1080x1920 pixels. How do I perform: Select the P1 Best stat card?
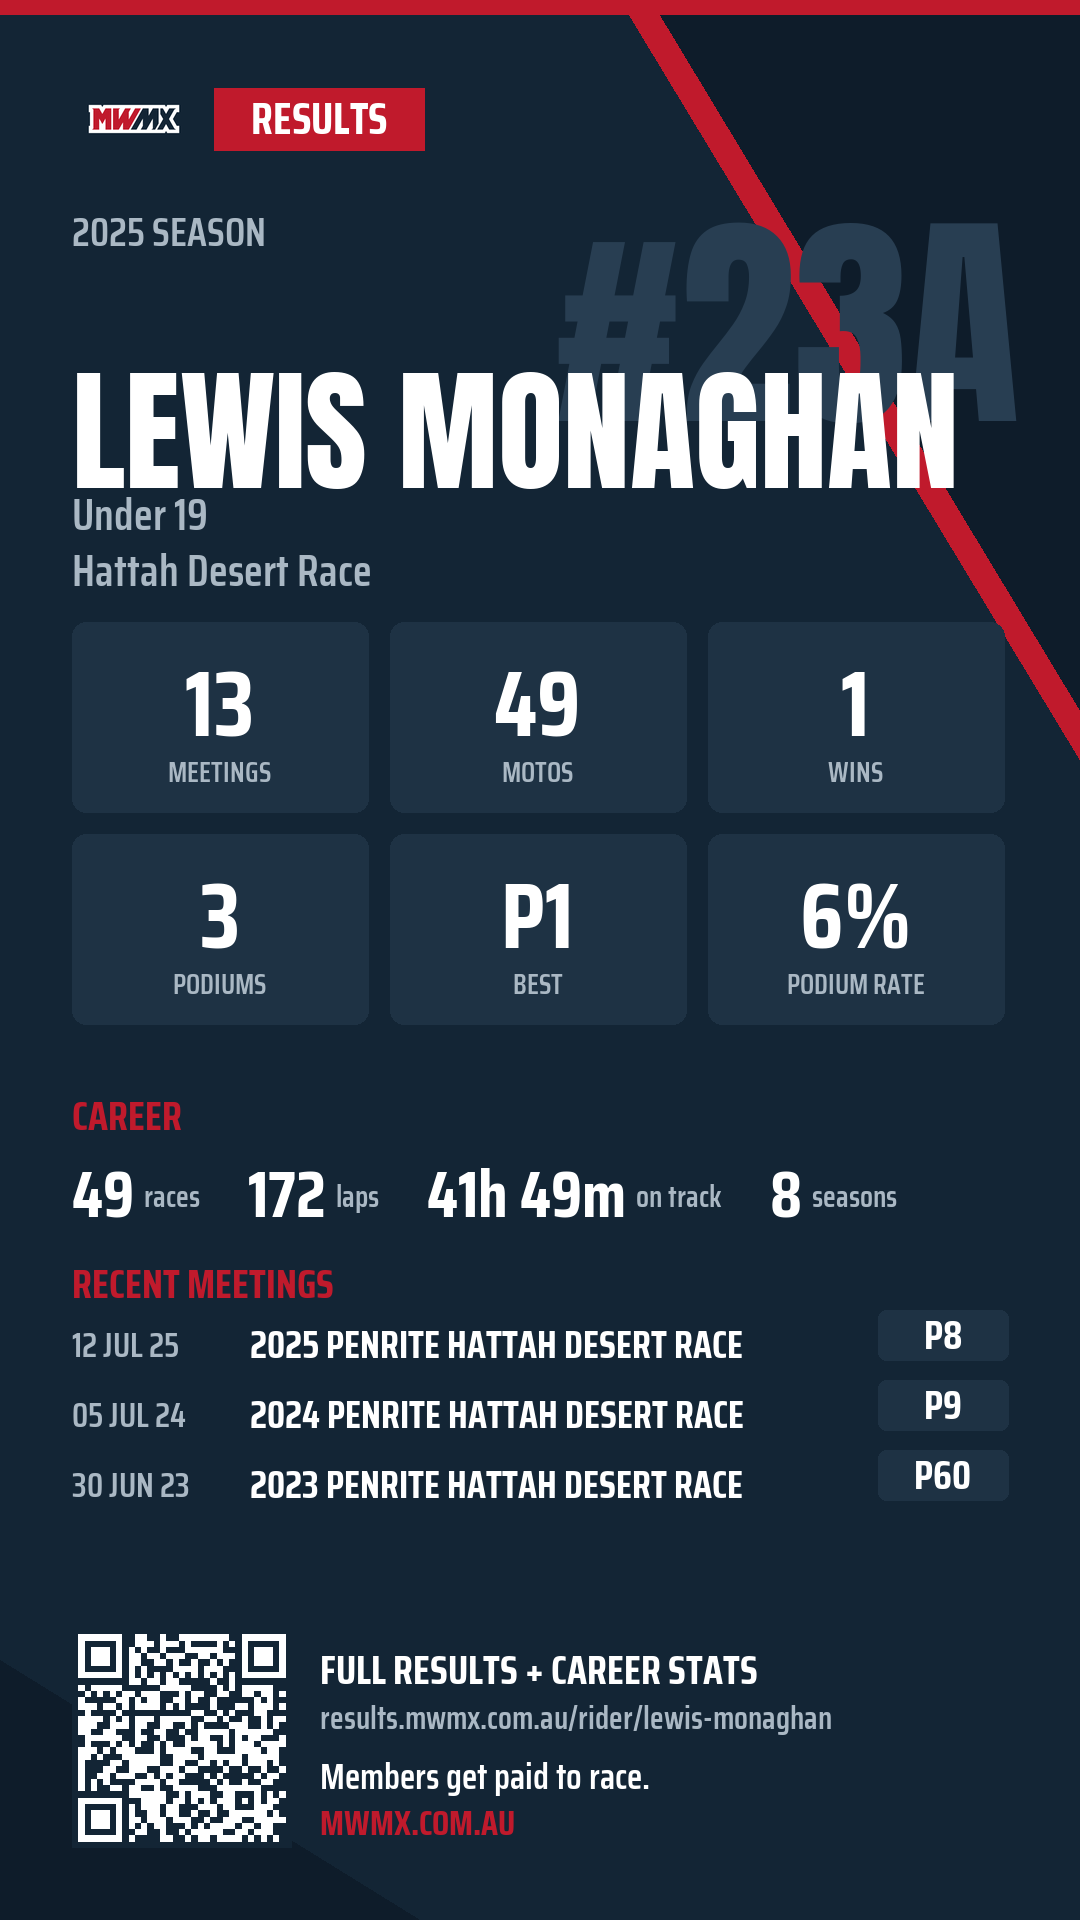coord(538,929)
